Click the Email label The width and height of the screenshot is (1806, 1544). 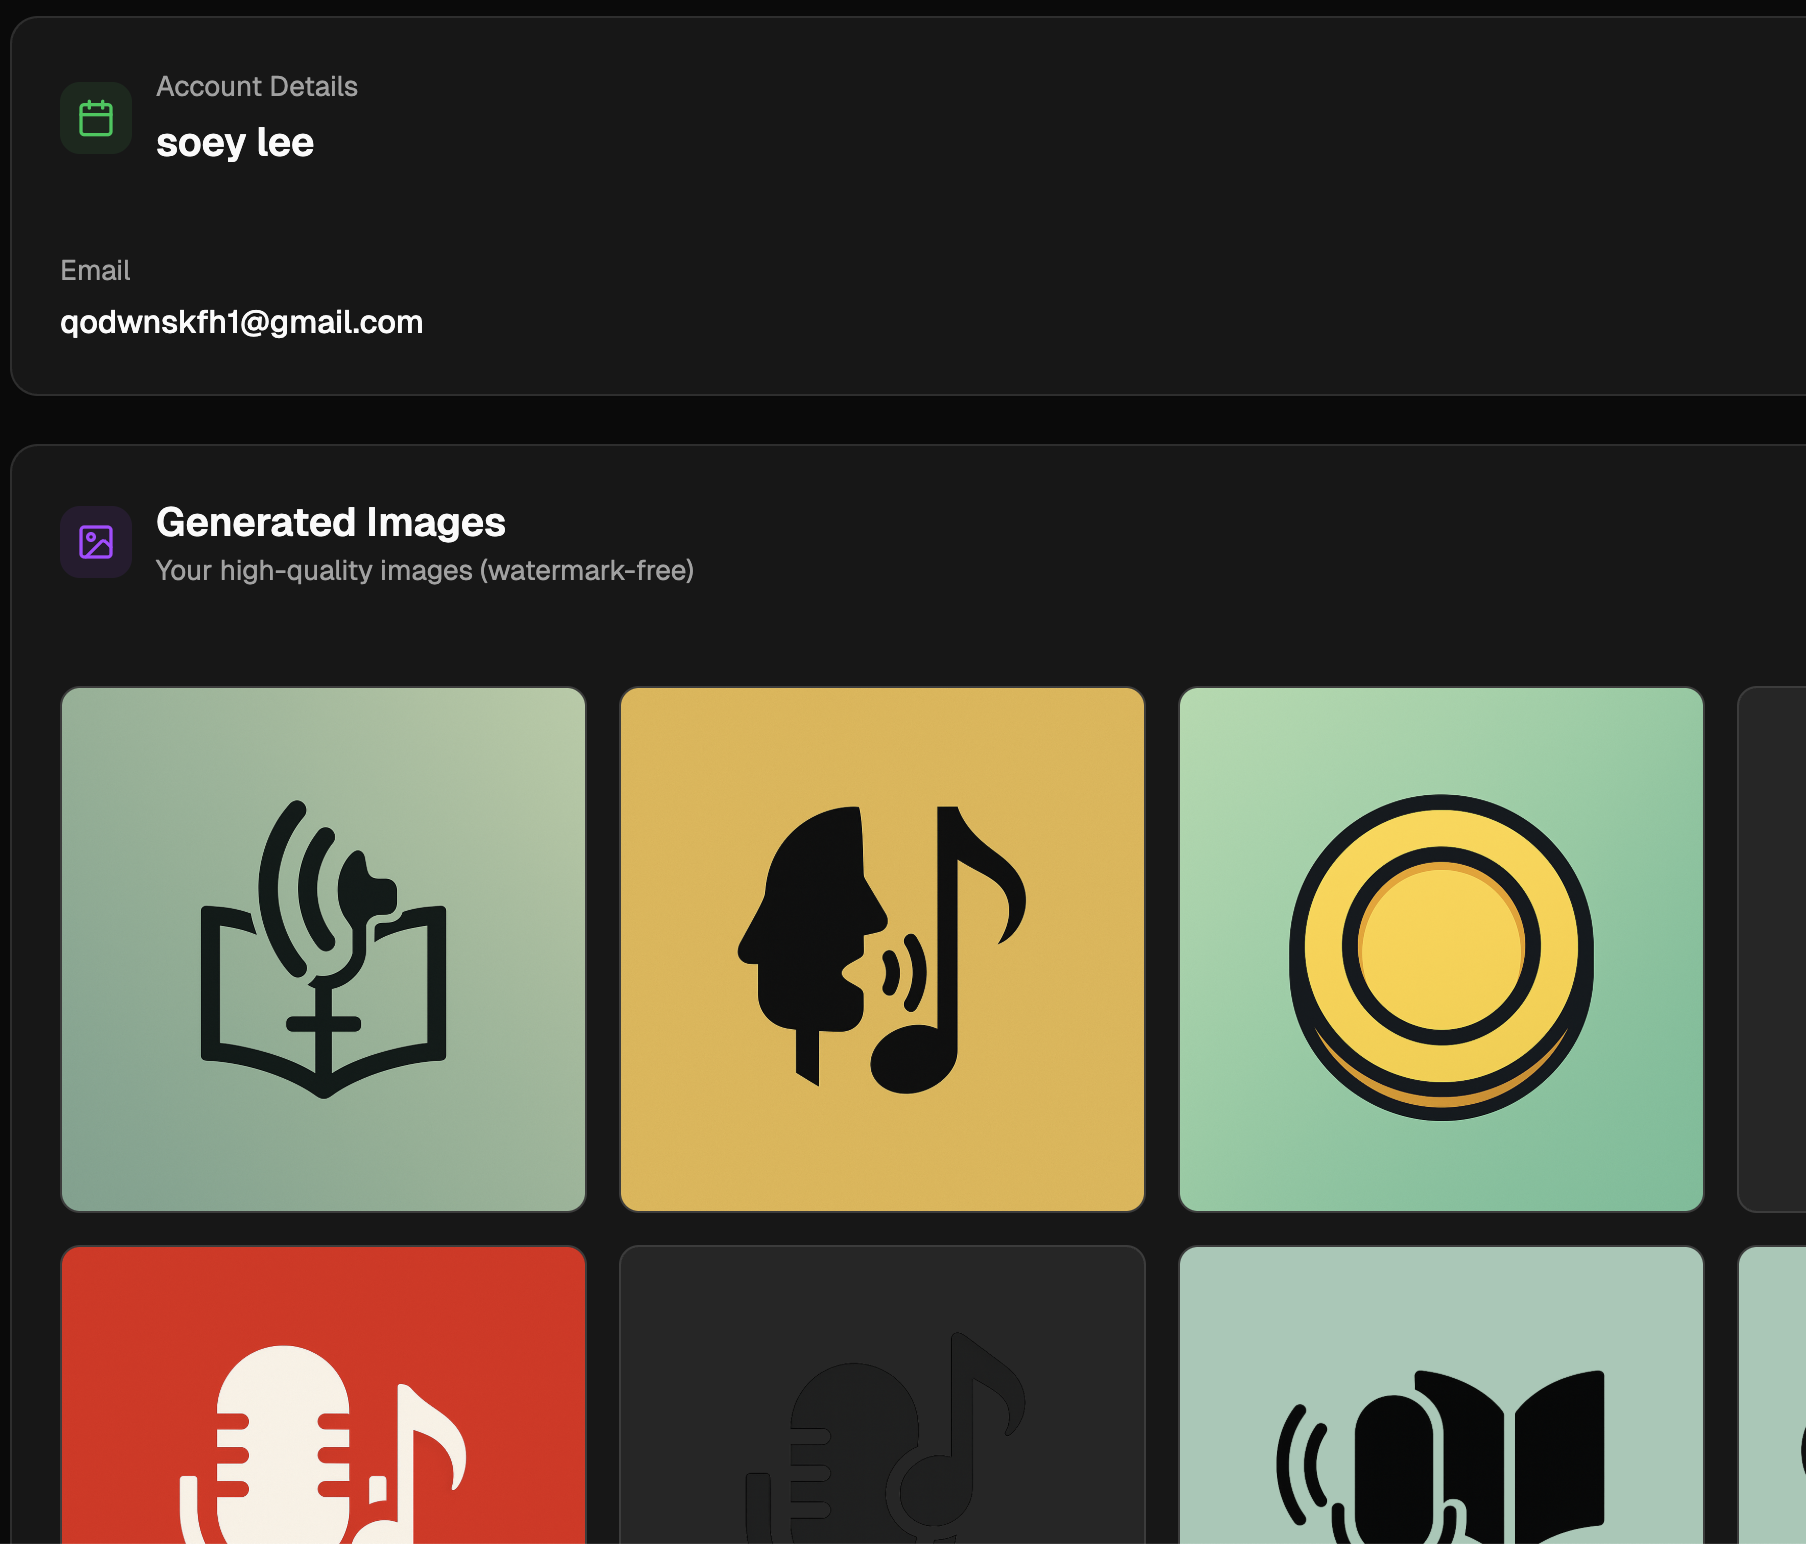(x=95, y=270)
